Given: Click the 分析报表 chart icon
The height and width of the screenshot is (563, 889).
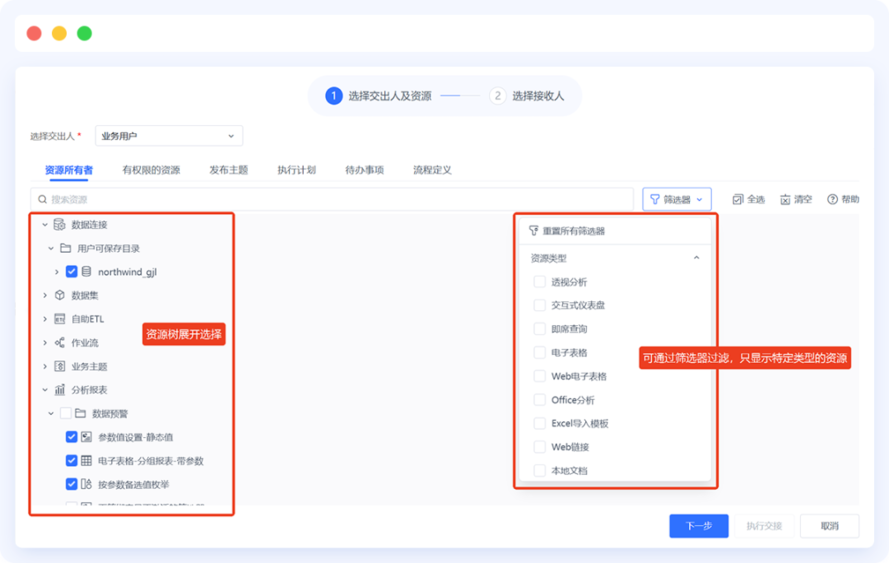Looking at the screenshot, I should (x=60, y=390).
